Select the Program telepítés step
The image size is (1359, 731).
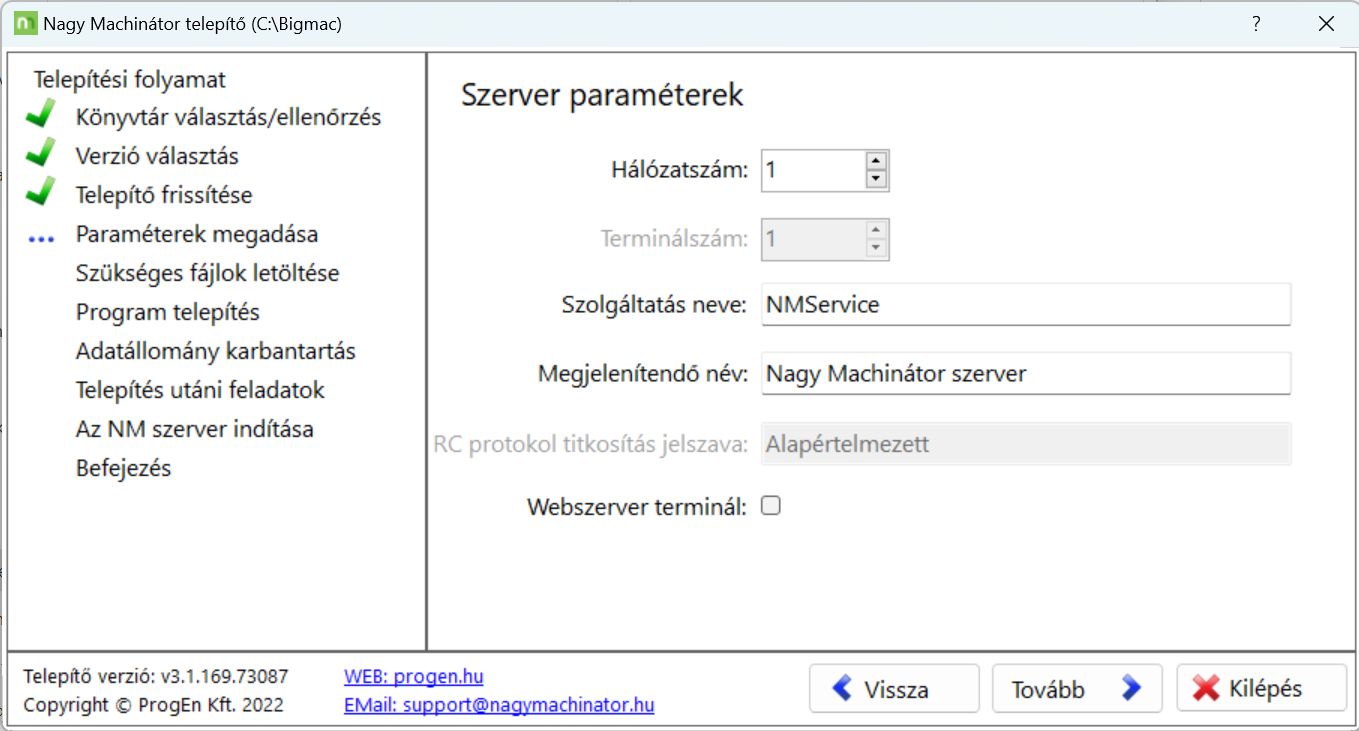[167, 312]
